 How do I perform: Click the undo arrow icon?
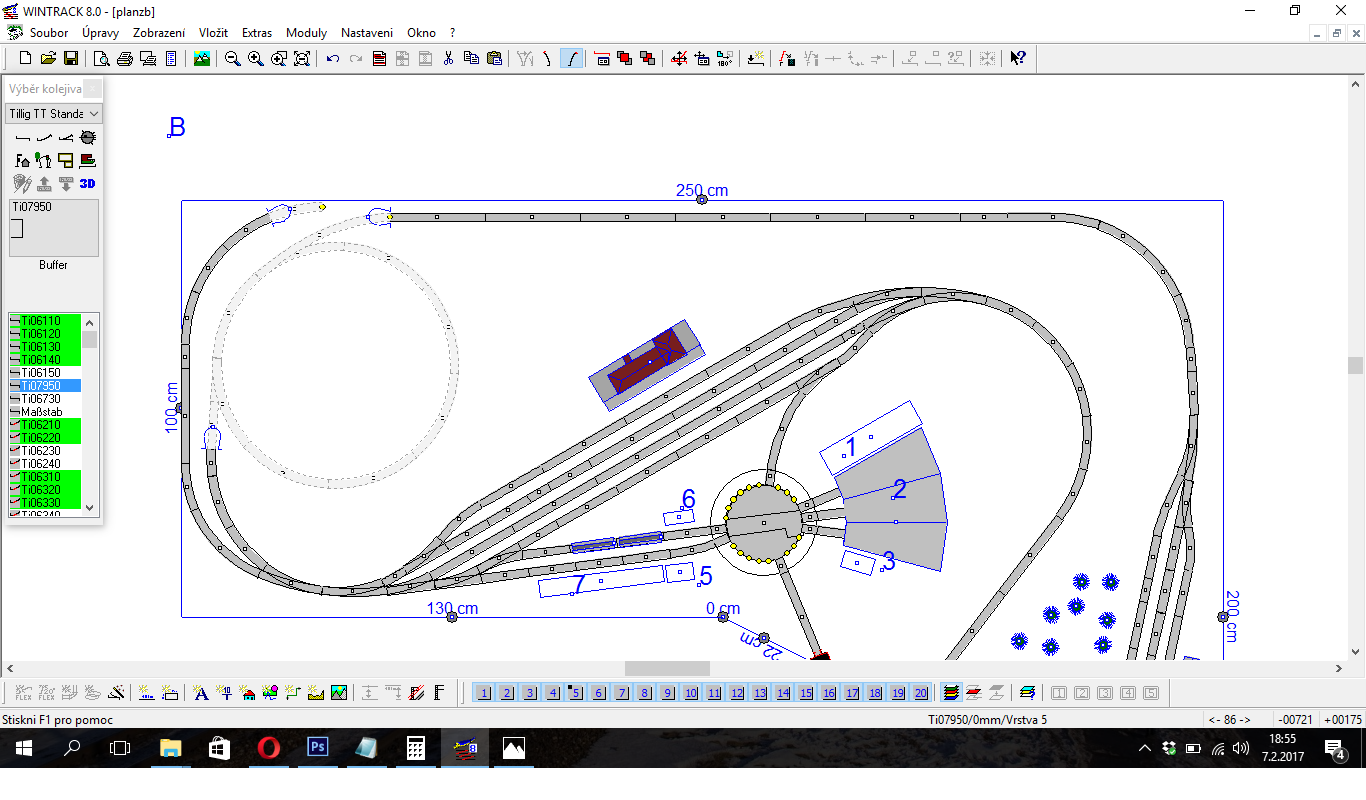[333, 59]
